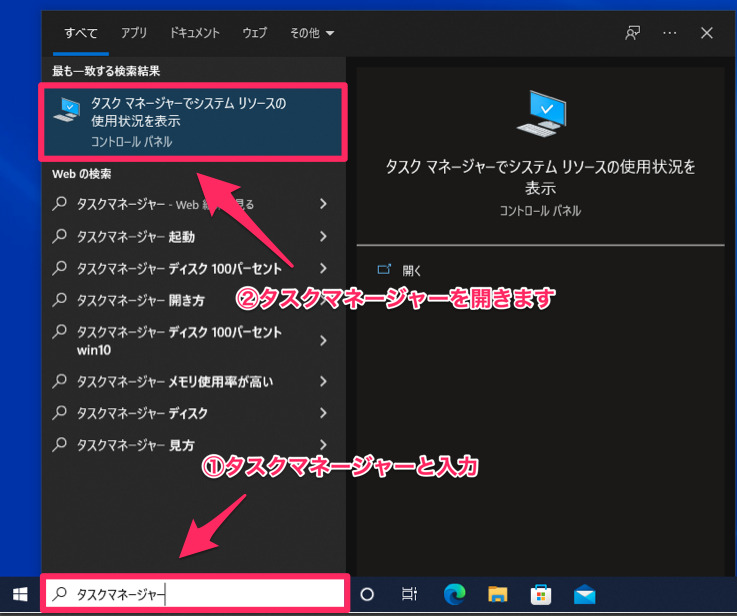Switch to the ウェブ tab
737x616 pixels.
[255, 33]
